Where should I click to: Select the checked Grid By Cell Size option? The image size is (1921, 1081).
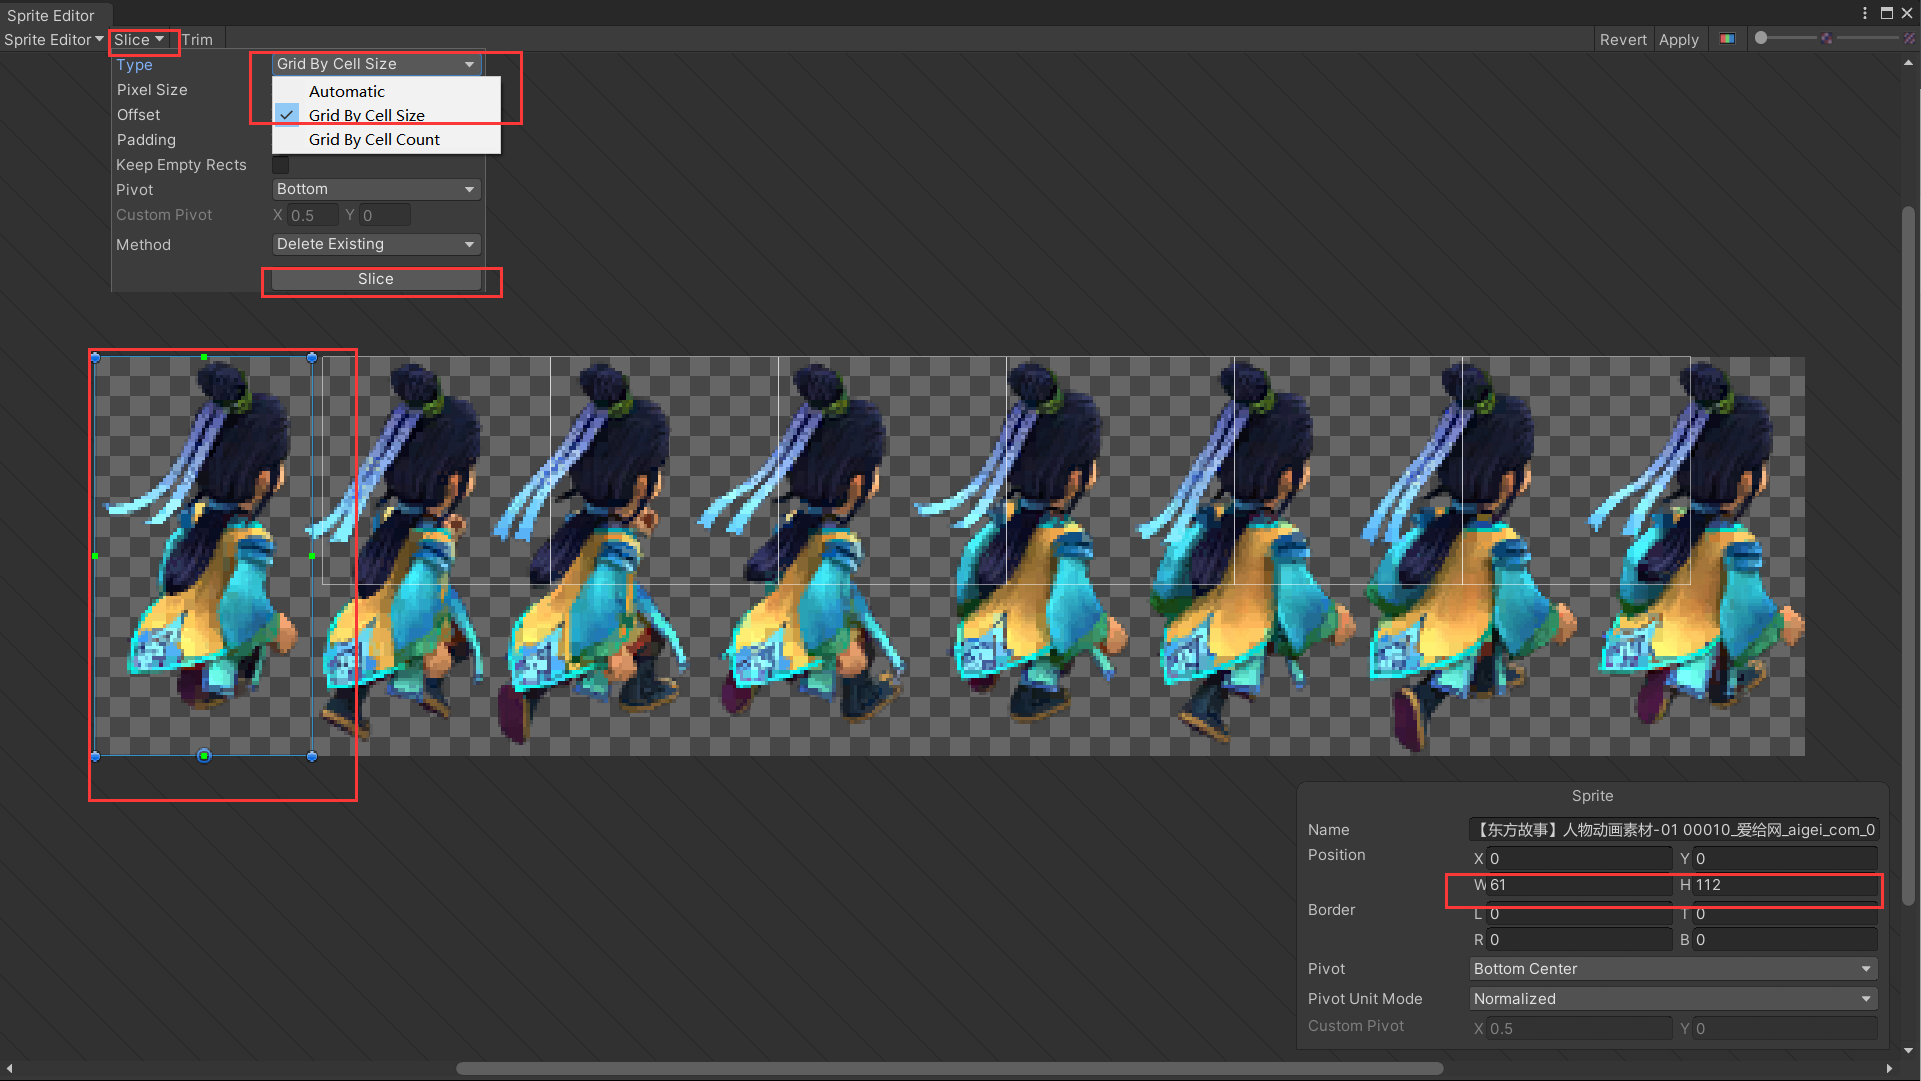(366, 115)
